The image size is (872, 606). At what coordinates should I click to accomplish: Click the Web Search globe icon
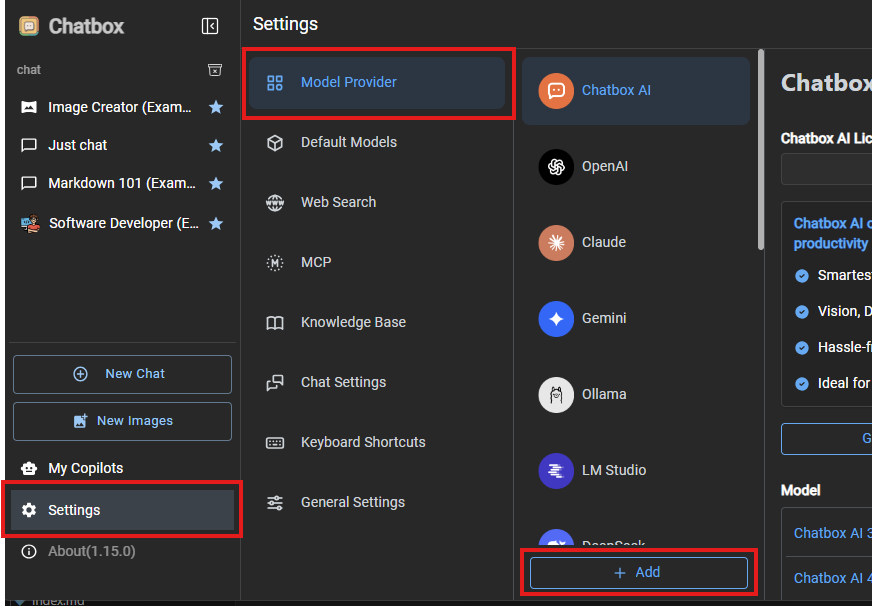click(275, 203)
